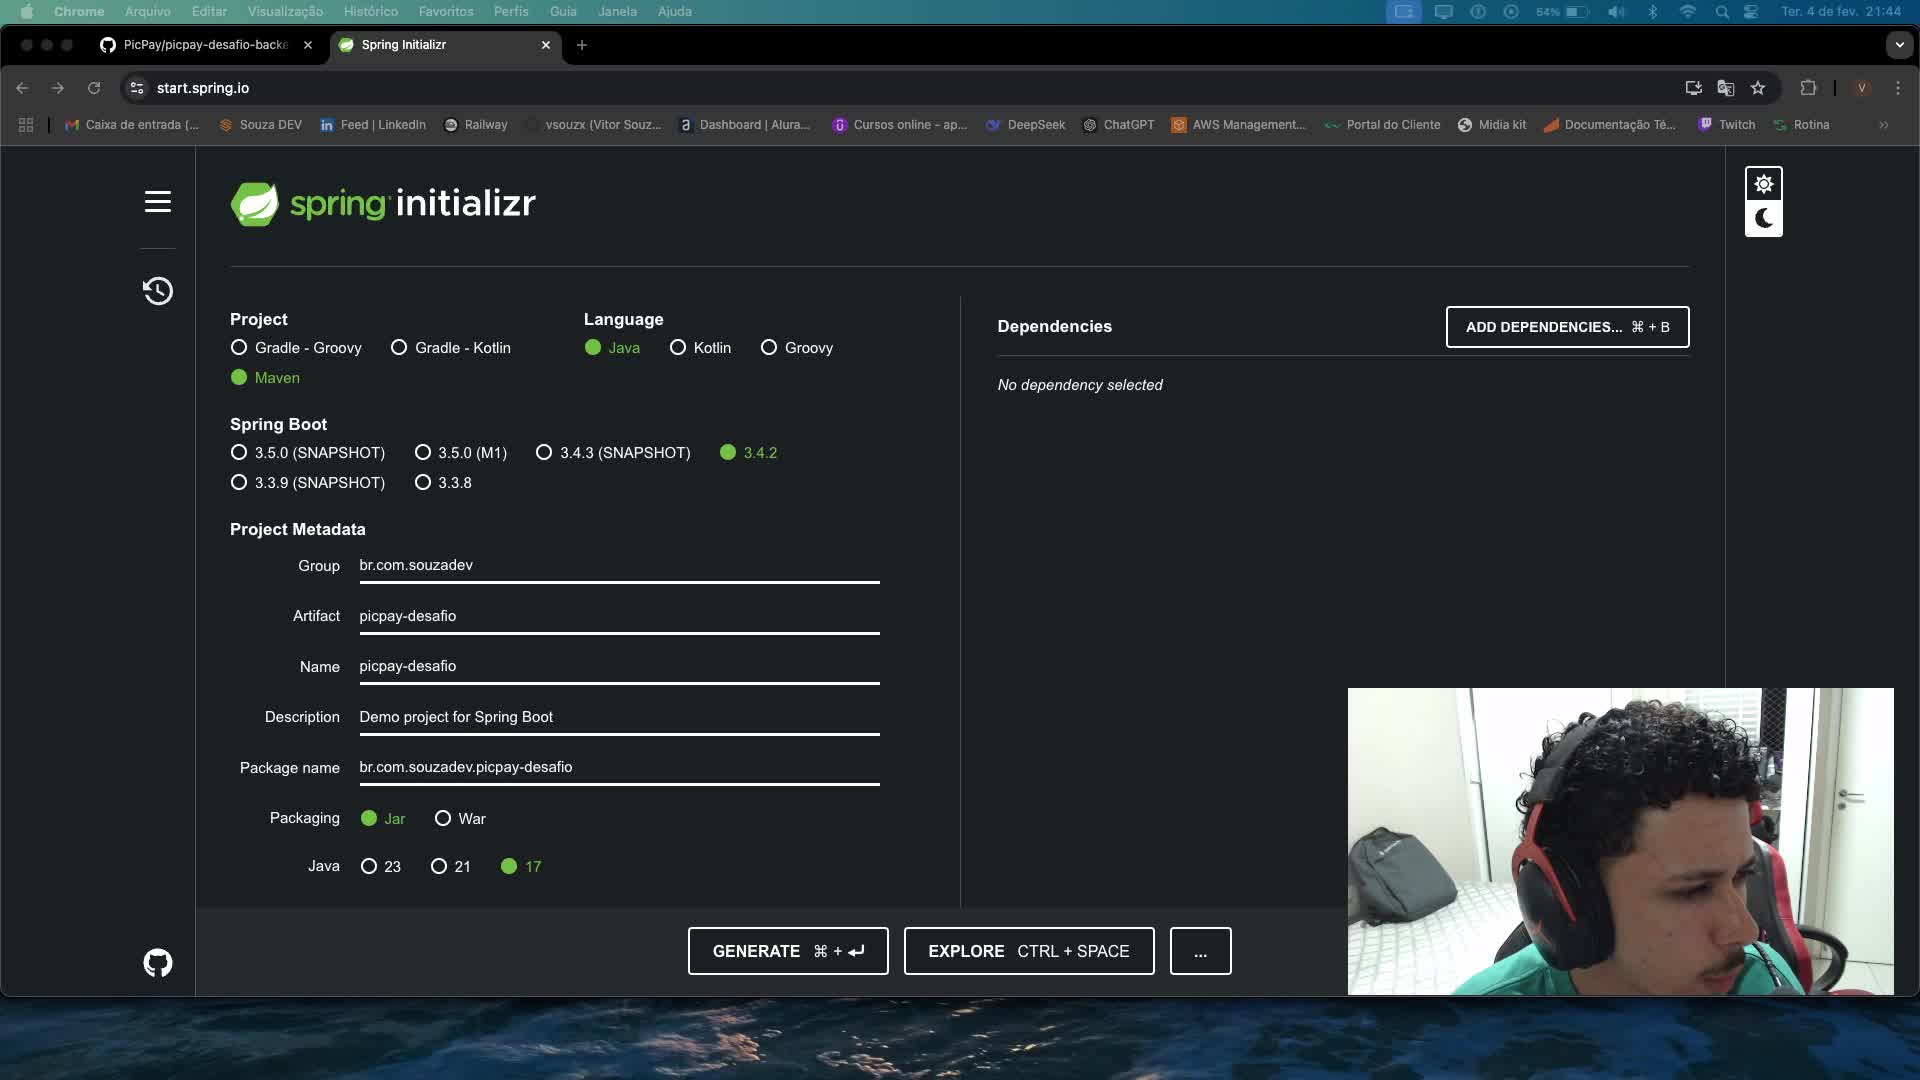The image size is (1920, 1080).
Task: Select War packaging
Action: (x=460, y=819)
